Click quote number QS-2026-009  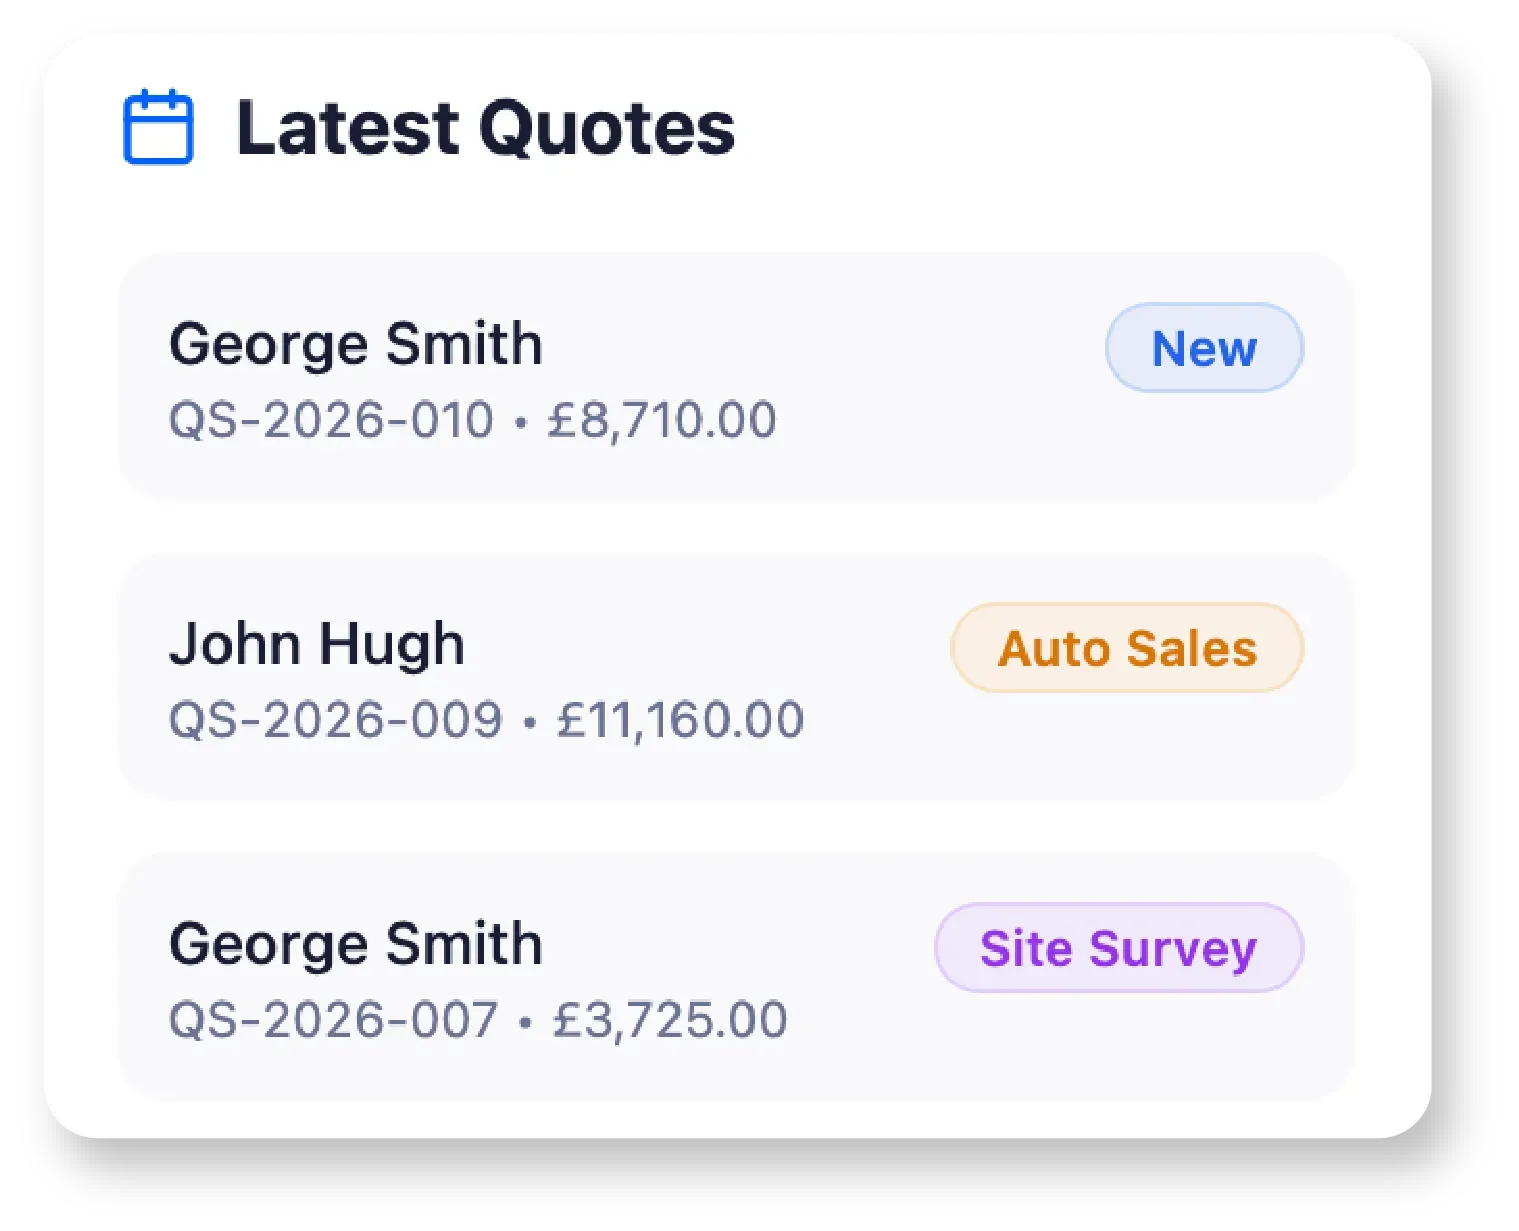pyautogui.click(x=335, y=720)
